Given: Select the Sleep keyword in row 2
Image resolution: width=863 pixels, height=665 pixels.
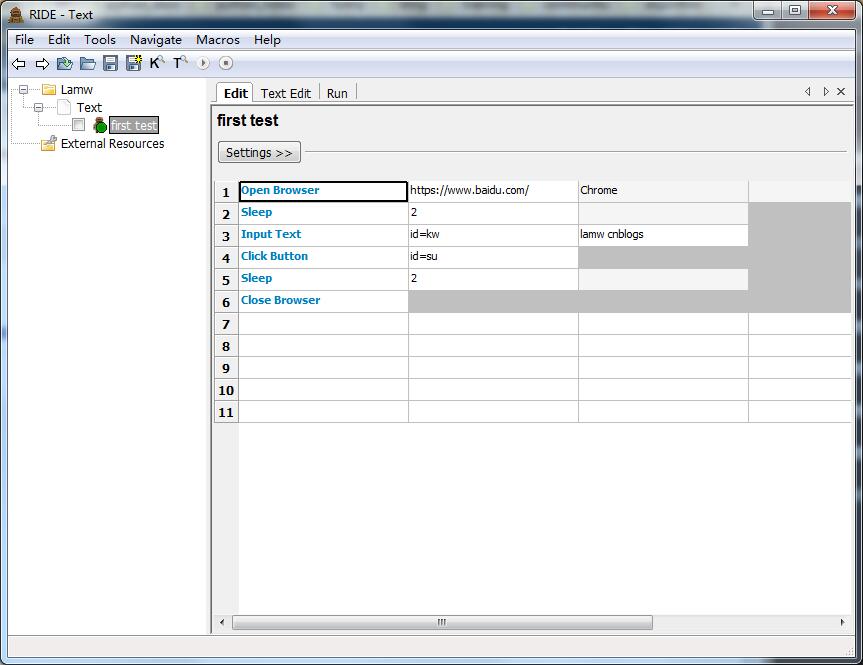Looking at the screenshot, I should click(323, 213).
